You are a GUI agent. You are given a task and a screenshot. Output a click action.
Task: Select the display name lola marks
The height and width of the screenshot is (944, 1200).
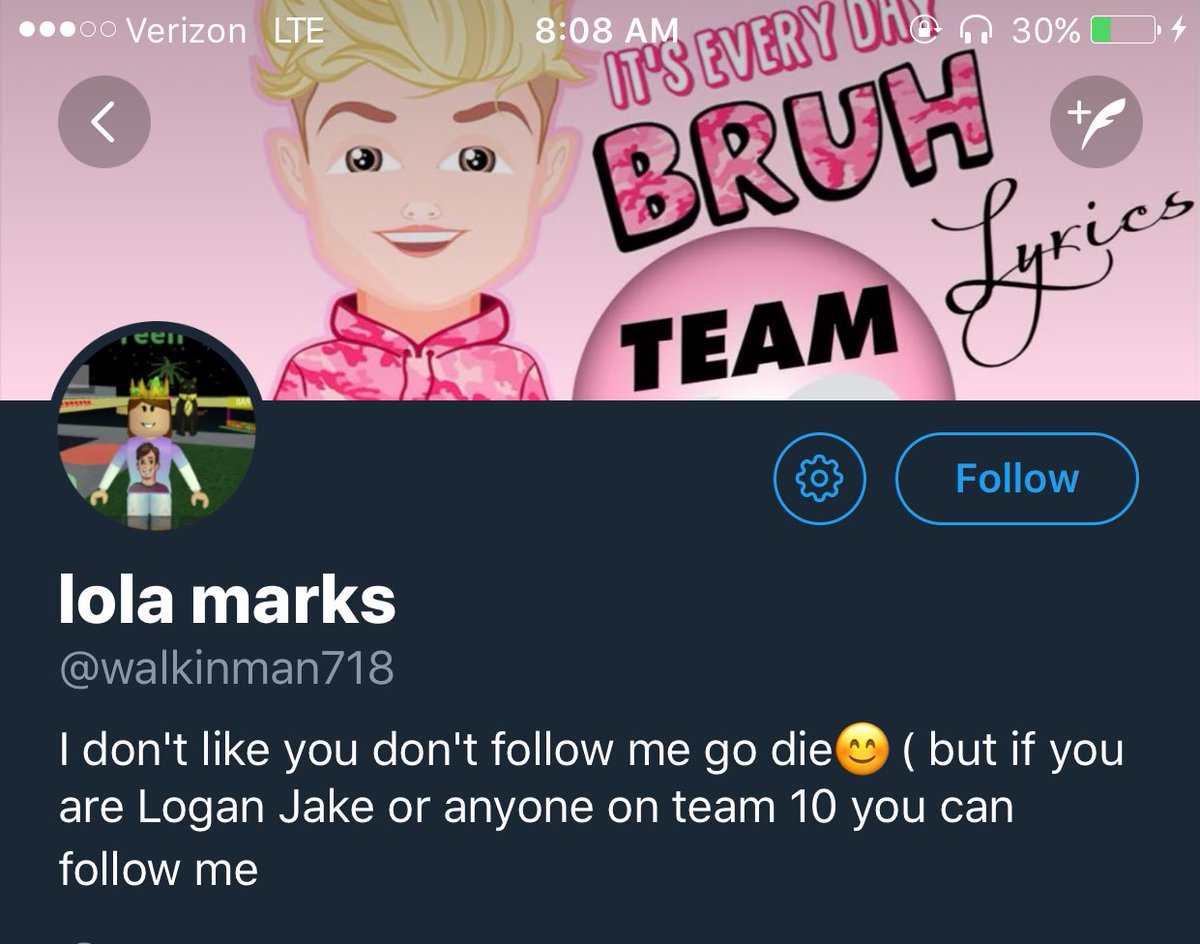click(227, 599)
